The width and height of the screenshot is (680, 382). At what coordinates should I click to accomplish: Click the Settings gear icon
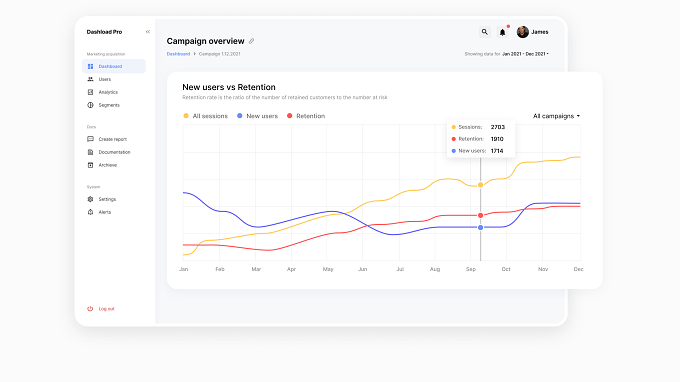[x=90, y=199]
